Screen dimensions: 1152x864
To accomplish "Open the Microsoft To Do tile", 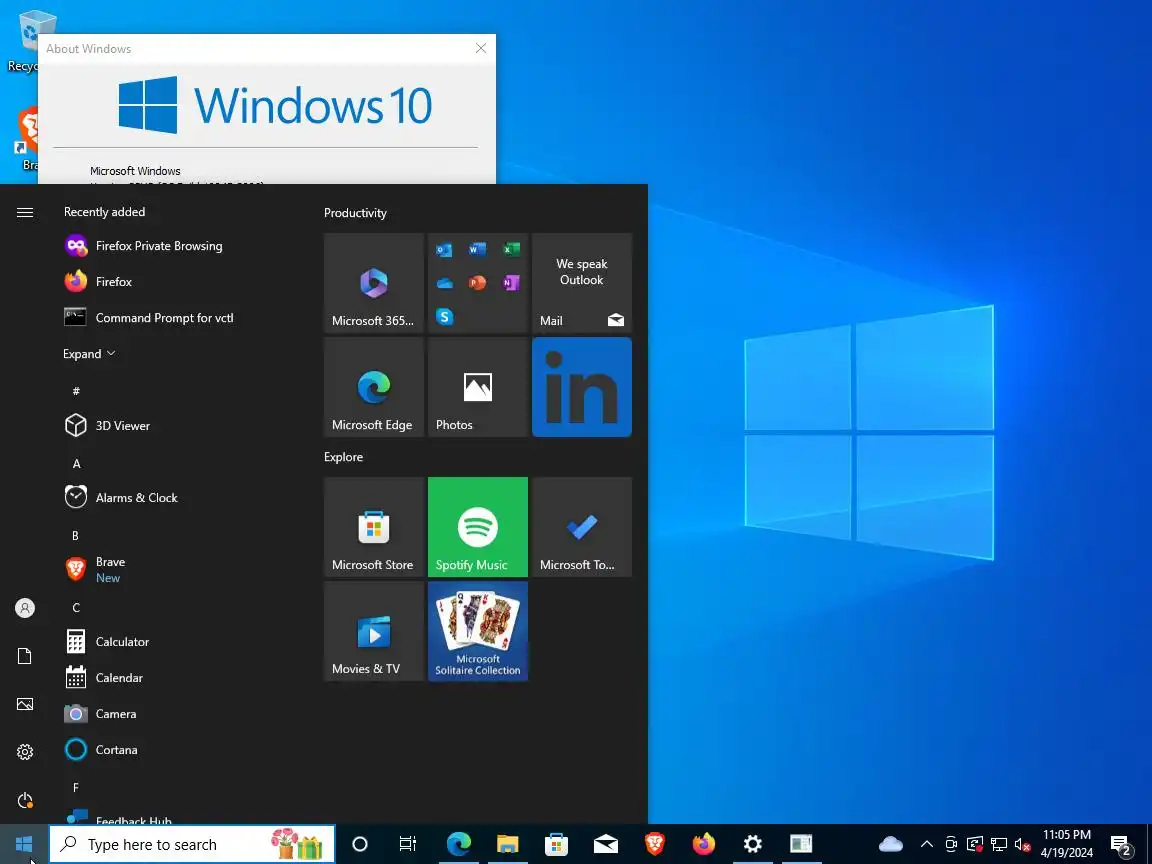I will coord(582,527).
